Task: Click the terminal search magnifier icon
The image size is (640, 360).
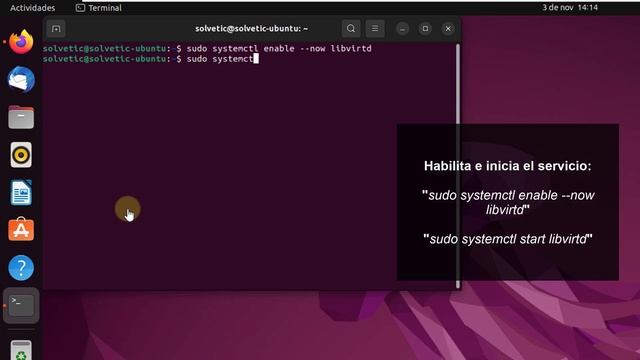Action: coord(351,29)
